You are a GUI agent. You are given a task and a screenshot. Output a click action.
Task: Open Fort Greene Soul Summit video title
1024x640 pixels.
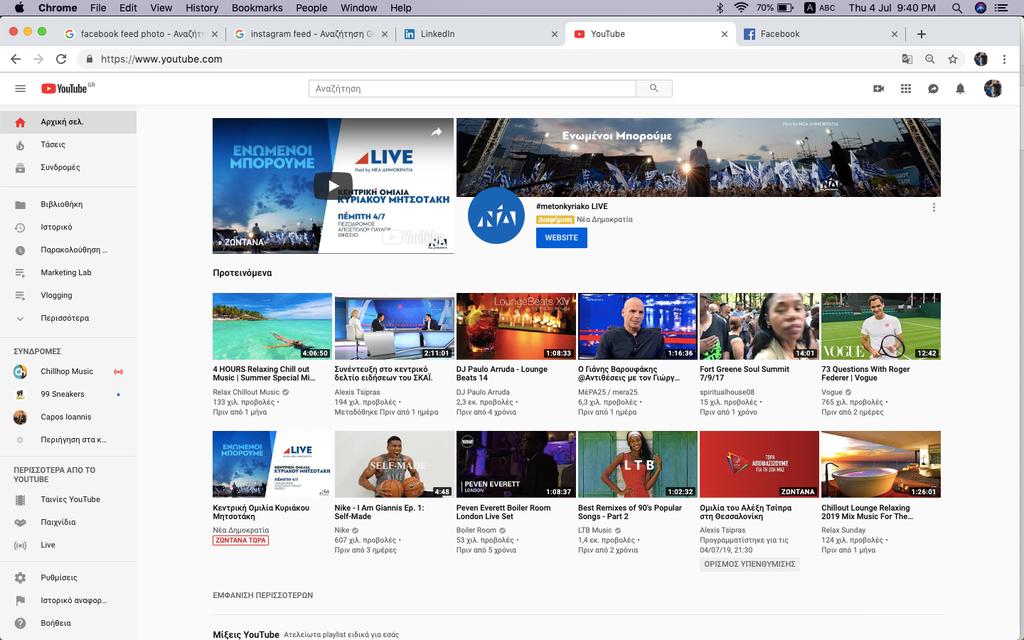click(x=744, y=374)
